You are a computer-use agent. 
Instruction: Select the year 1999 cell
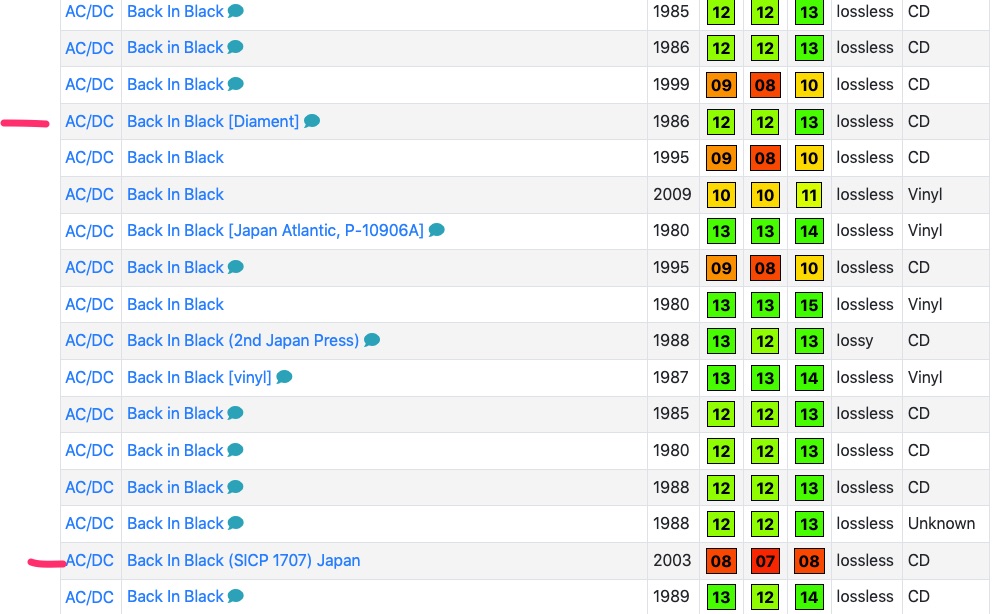point(671,84)
